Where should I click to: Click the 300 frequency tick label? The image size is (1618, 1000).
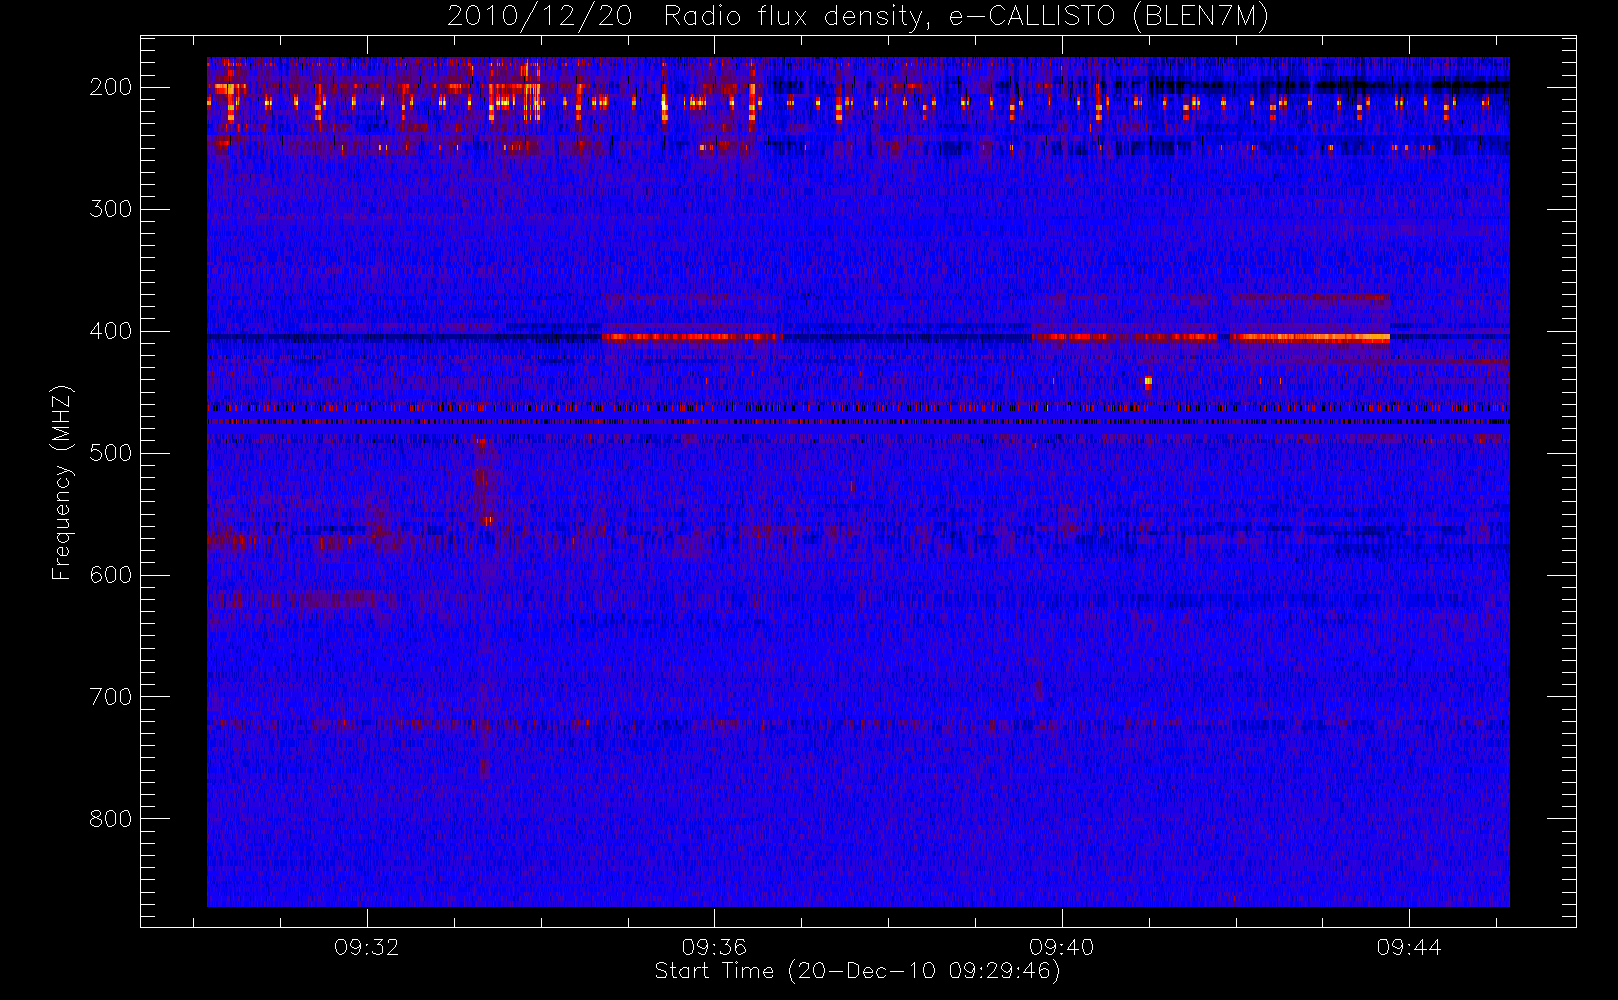(x=111, y=209)
